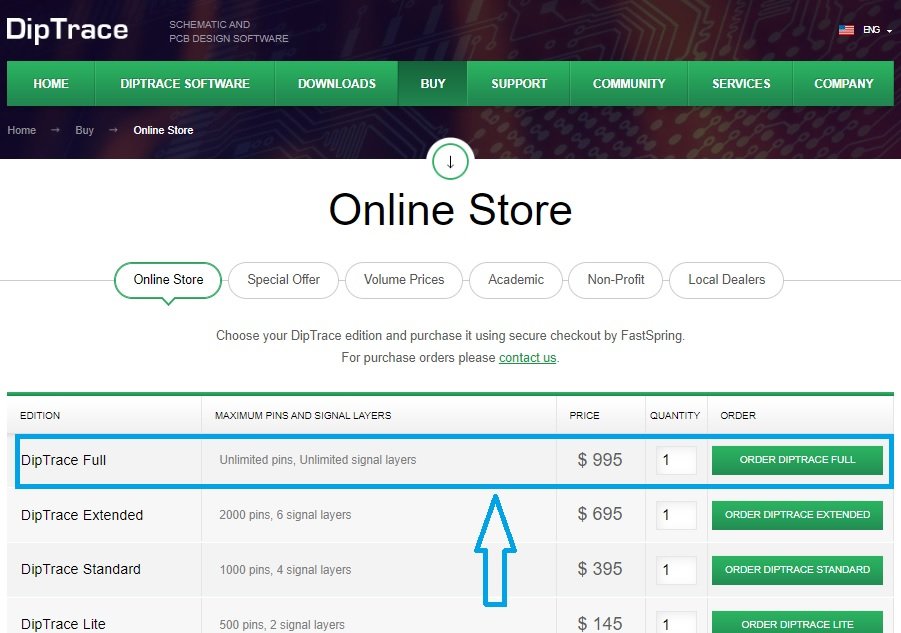Click 'Maximum Pins and Signal Layers' header
The image size is (901, 633).
pos(303,416)
